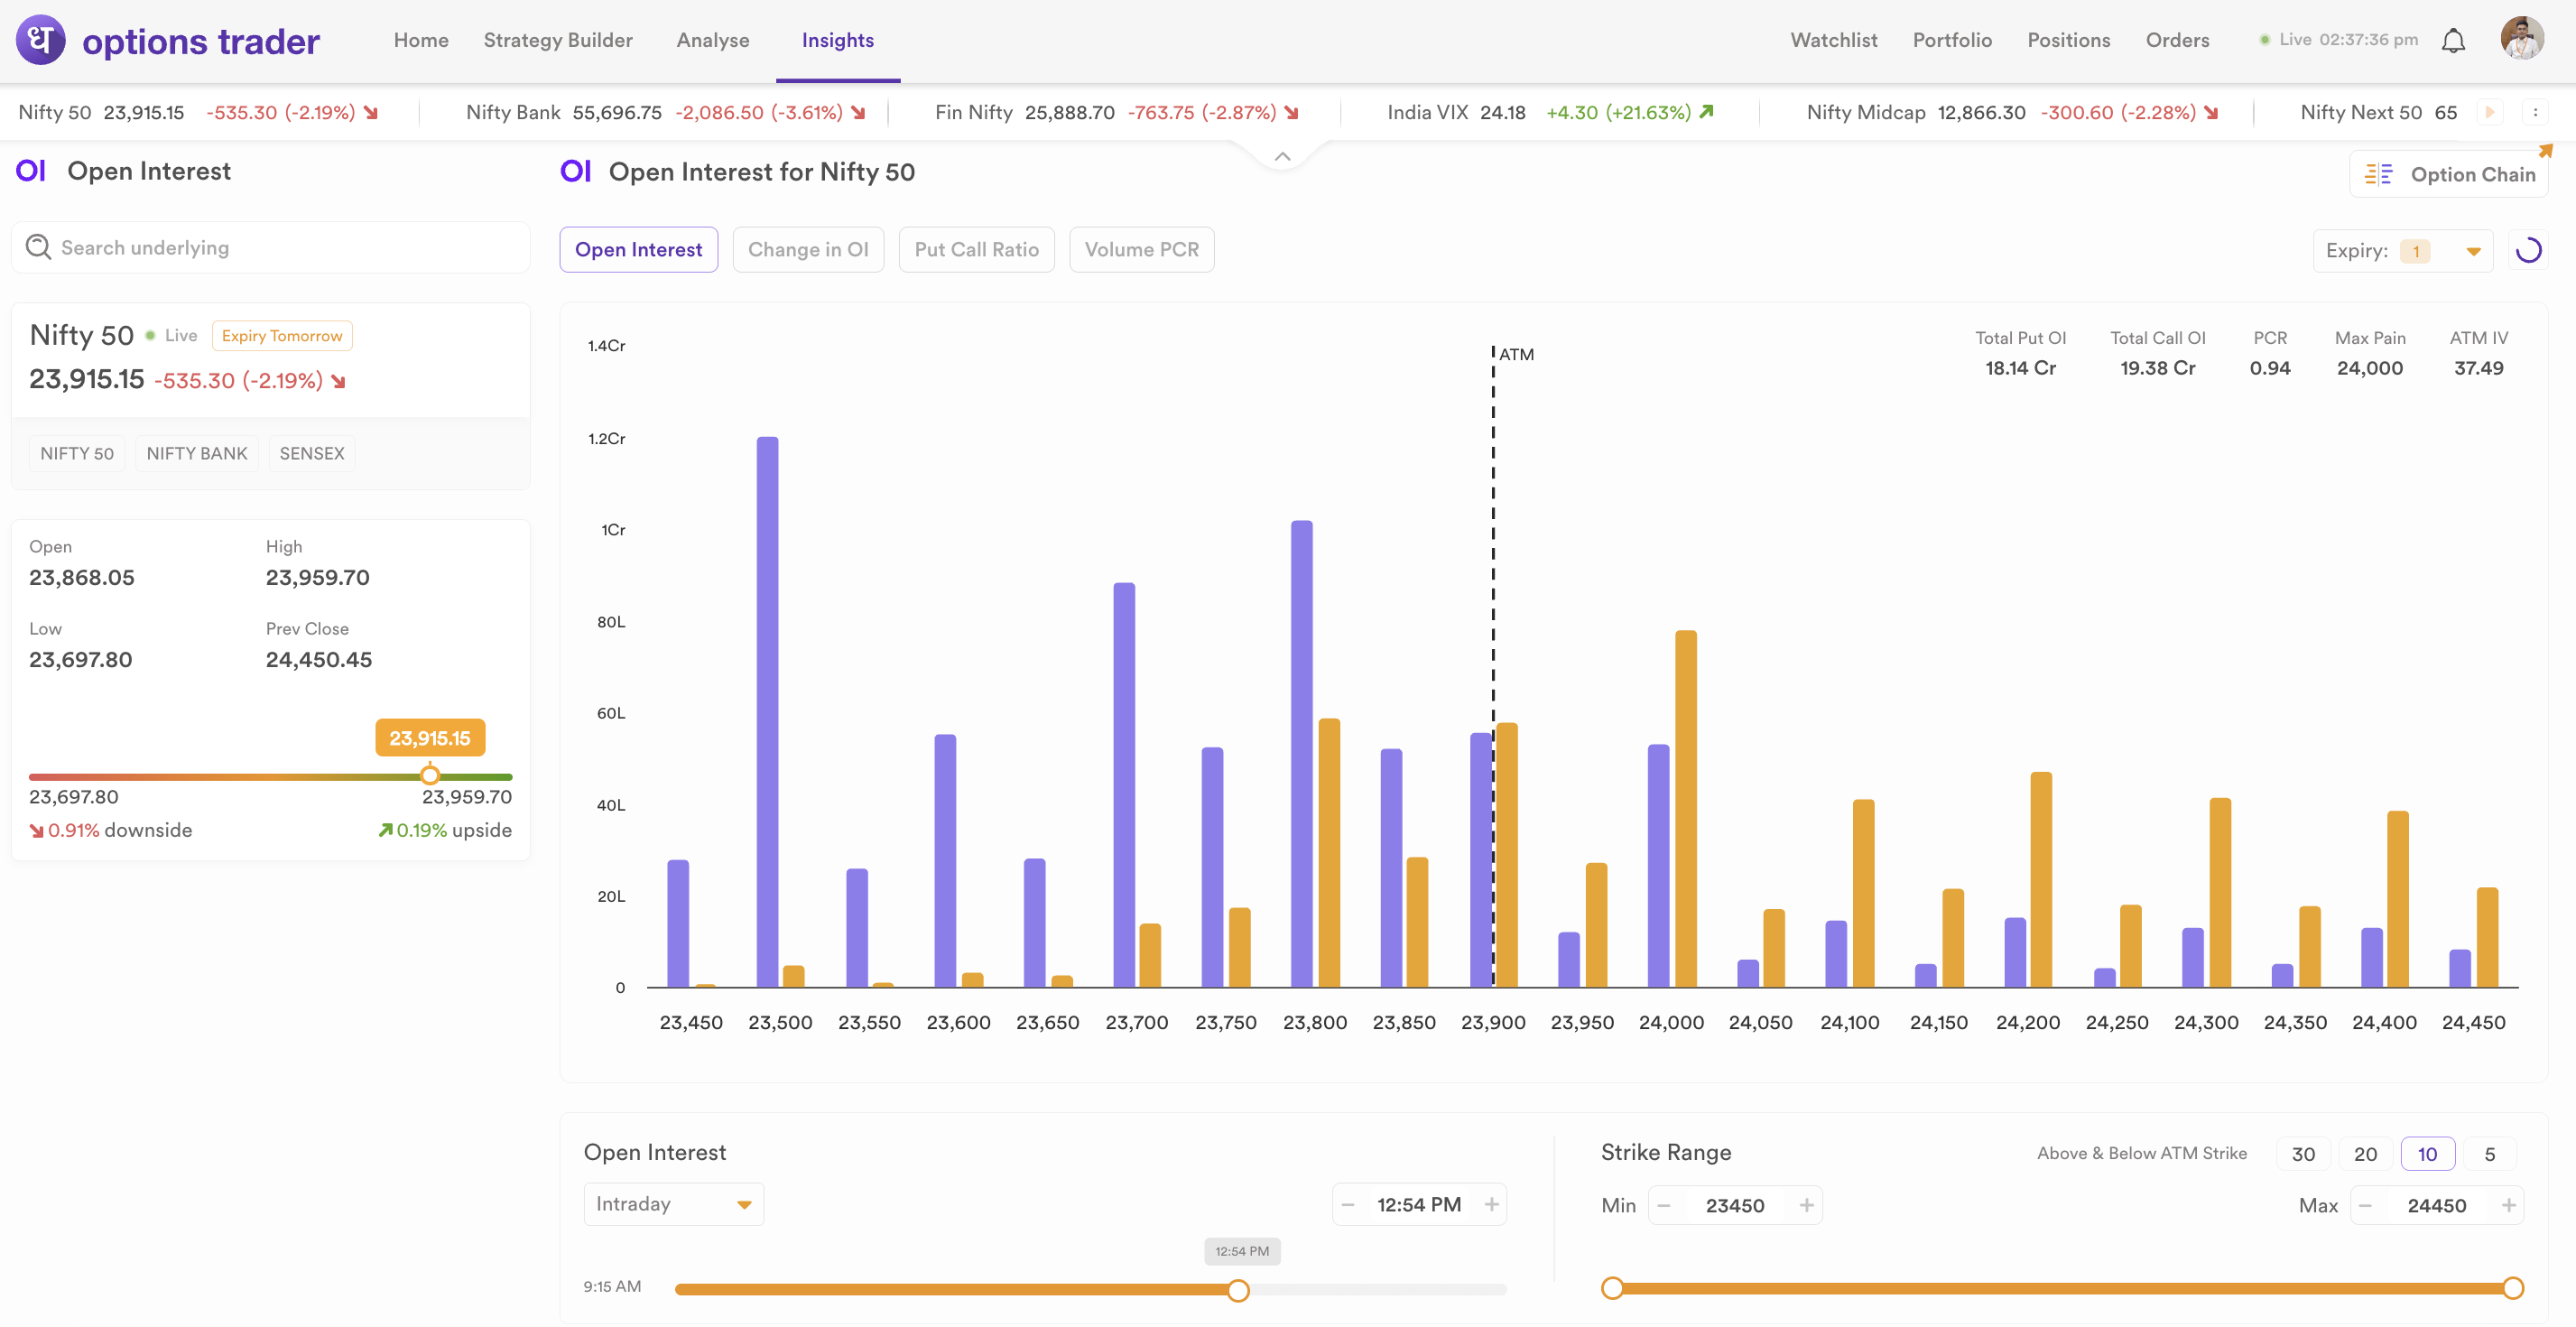This screenshot has width=2576, height=1327.
Task: Increase the Max strike with plus
Action: click(x=2508, y=1205)
